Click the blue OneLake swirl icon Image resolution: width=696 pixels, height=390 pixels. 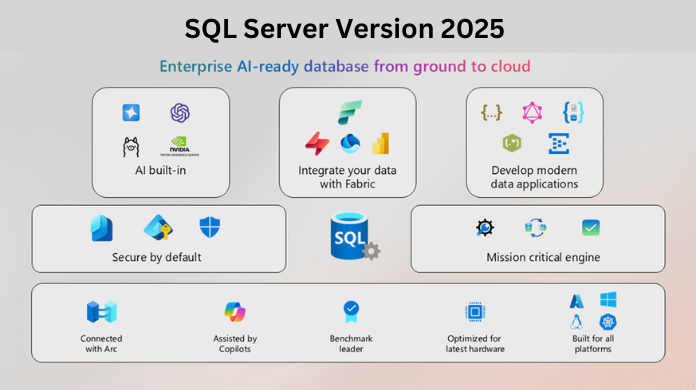point(350,143)
